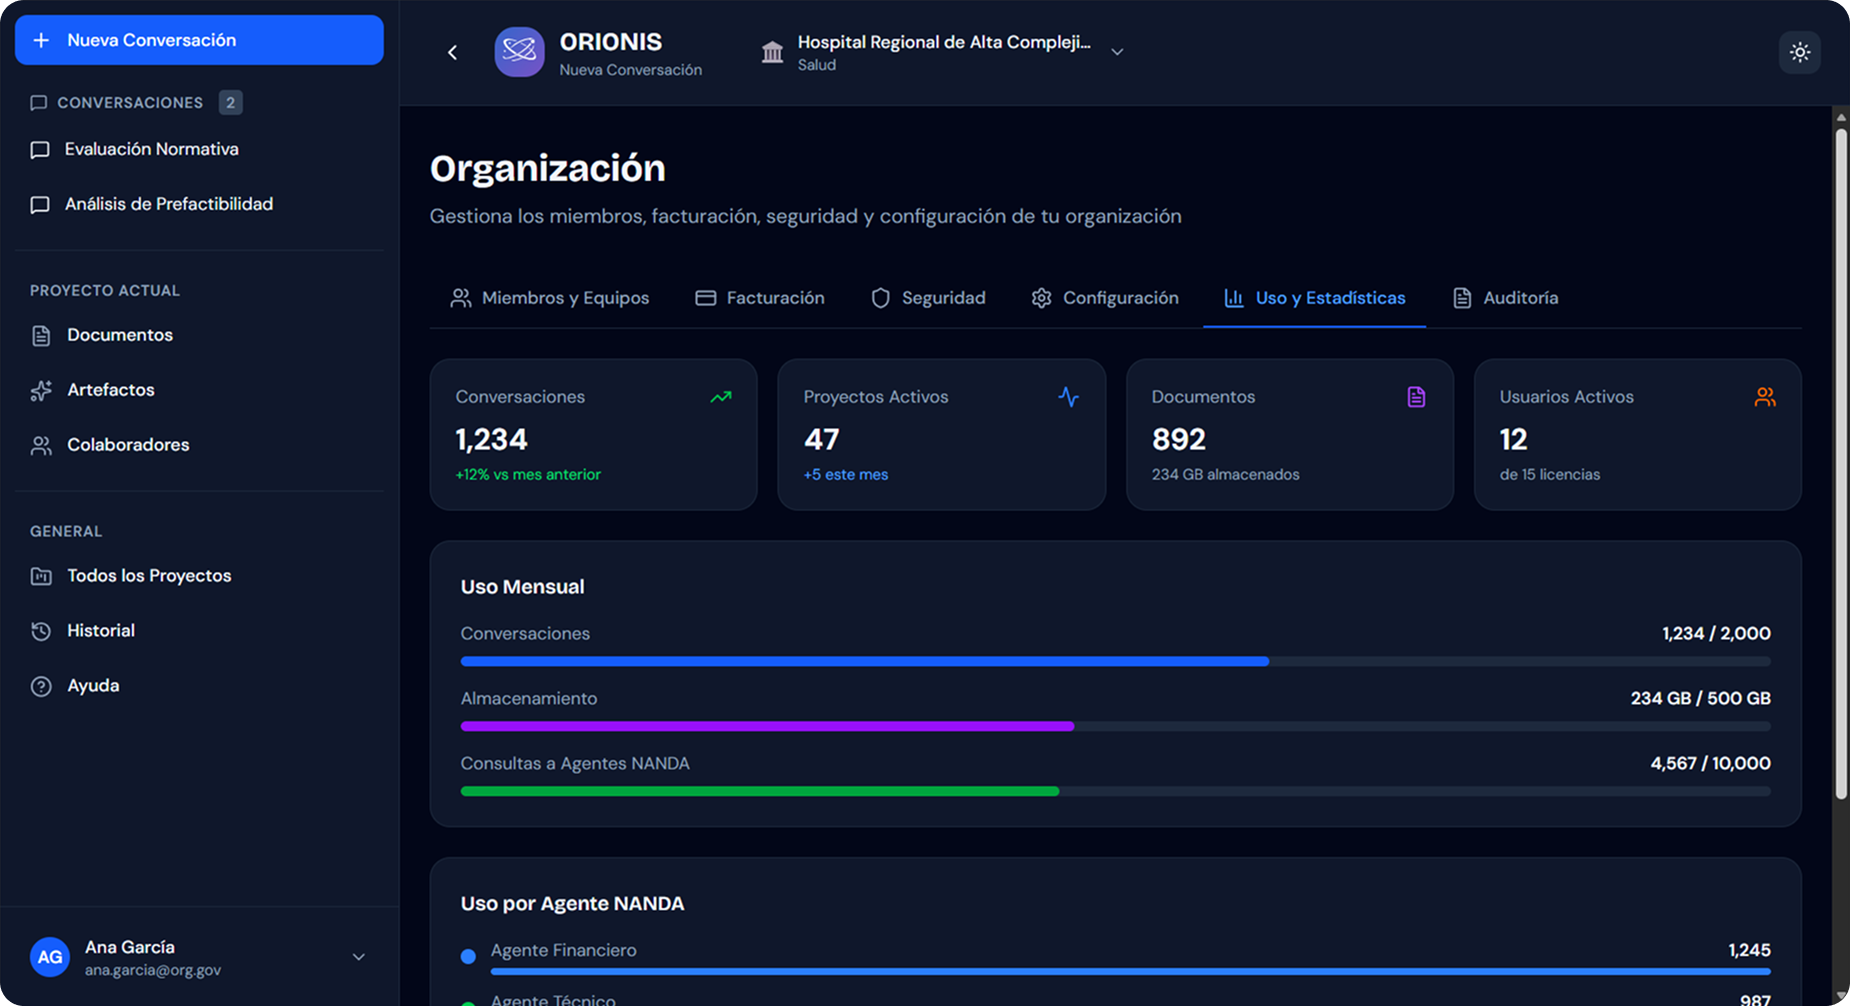The width and height of the screenshot is (1850, 1006).
Task: Select the ORIONIS logo icon
Action: [x=519, y=52]
